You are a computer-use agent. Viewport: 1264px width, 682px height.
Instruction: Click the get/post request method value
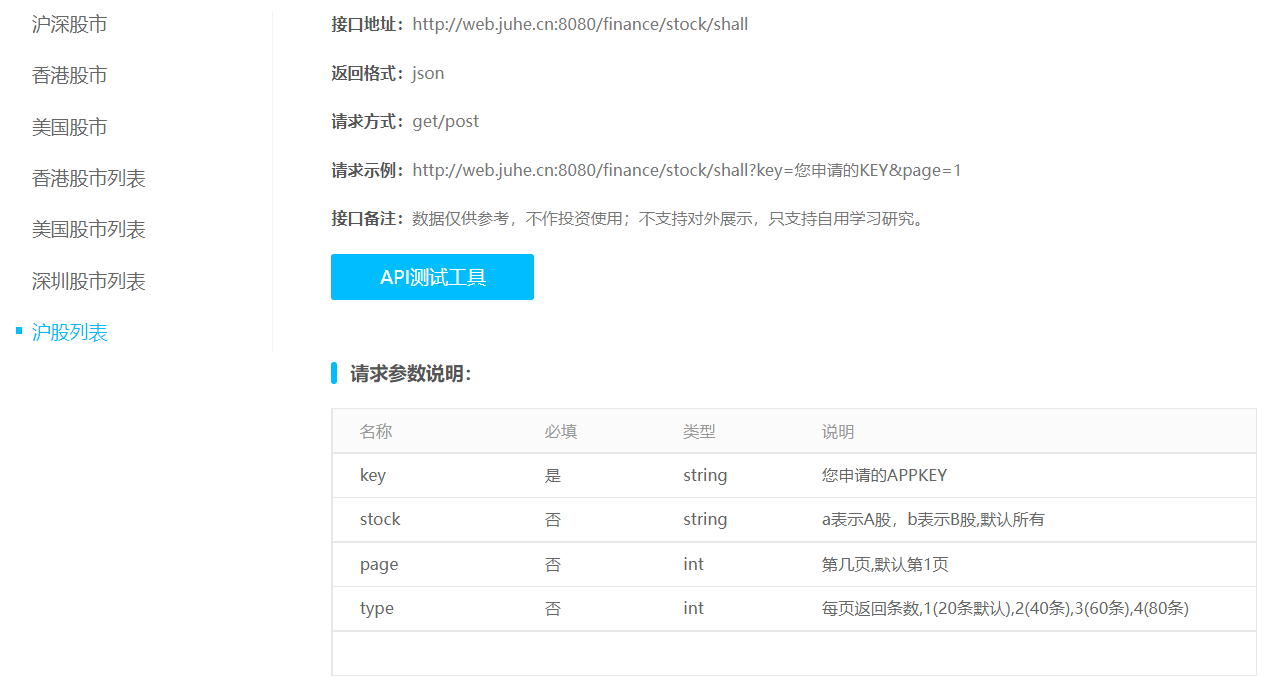tap(446, 121)
